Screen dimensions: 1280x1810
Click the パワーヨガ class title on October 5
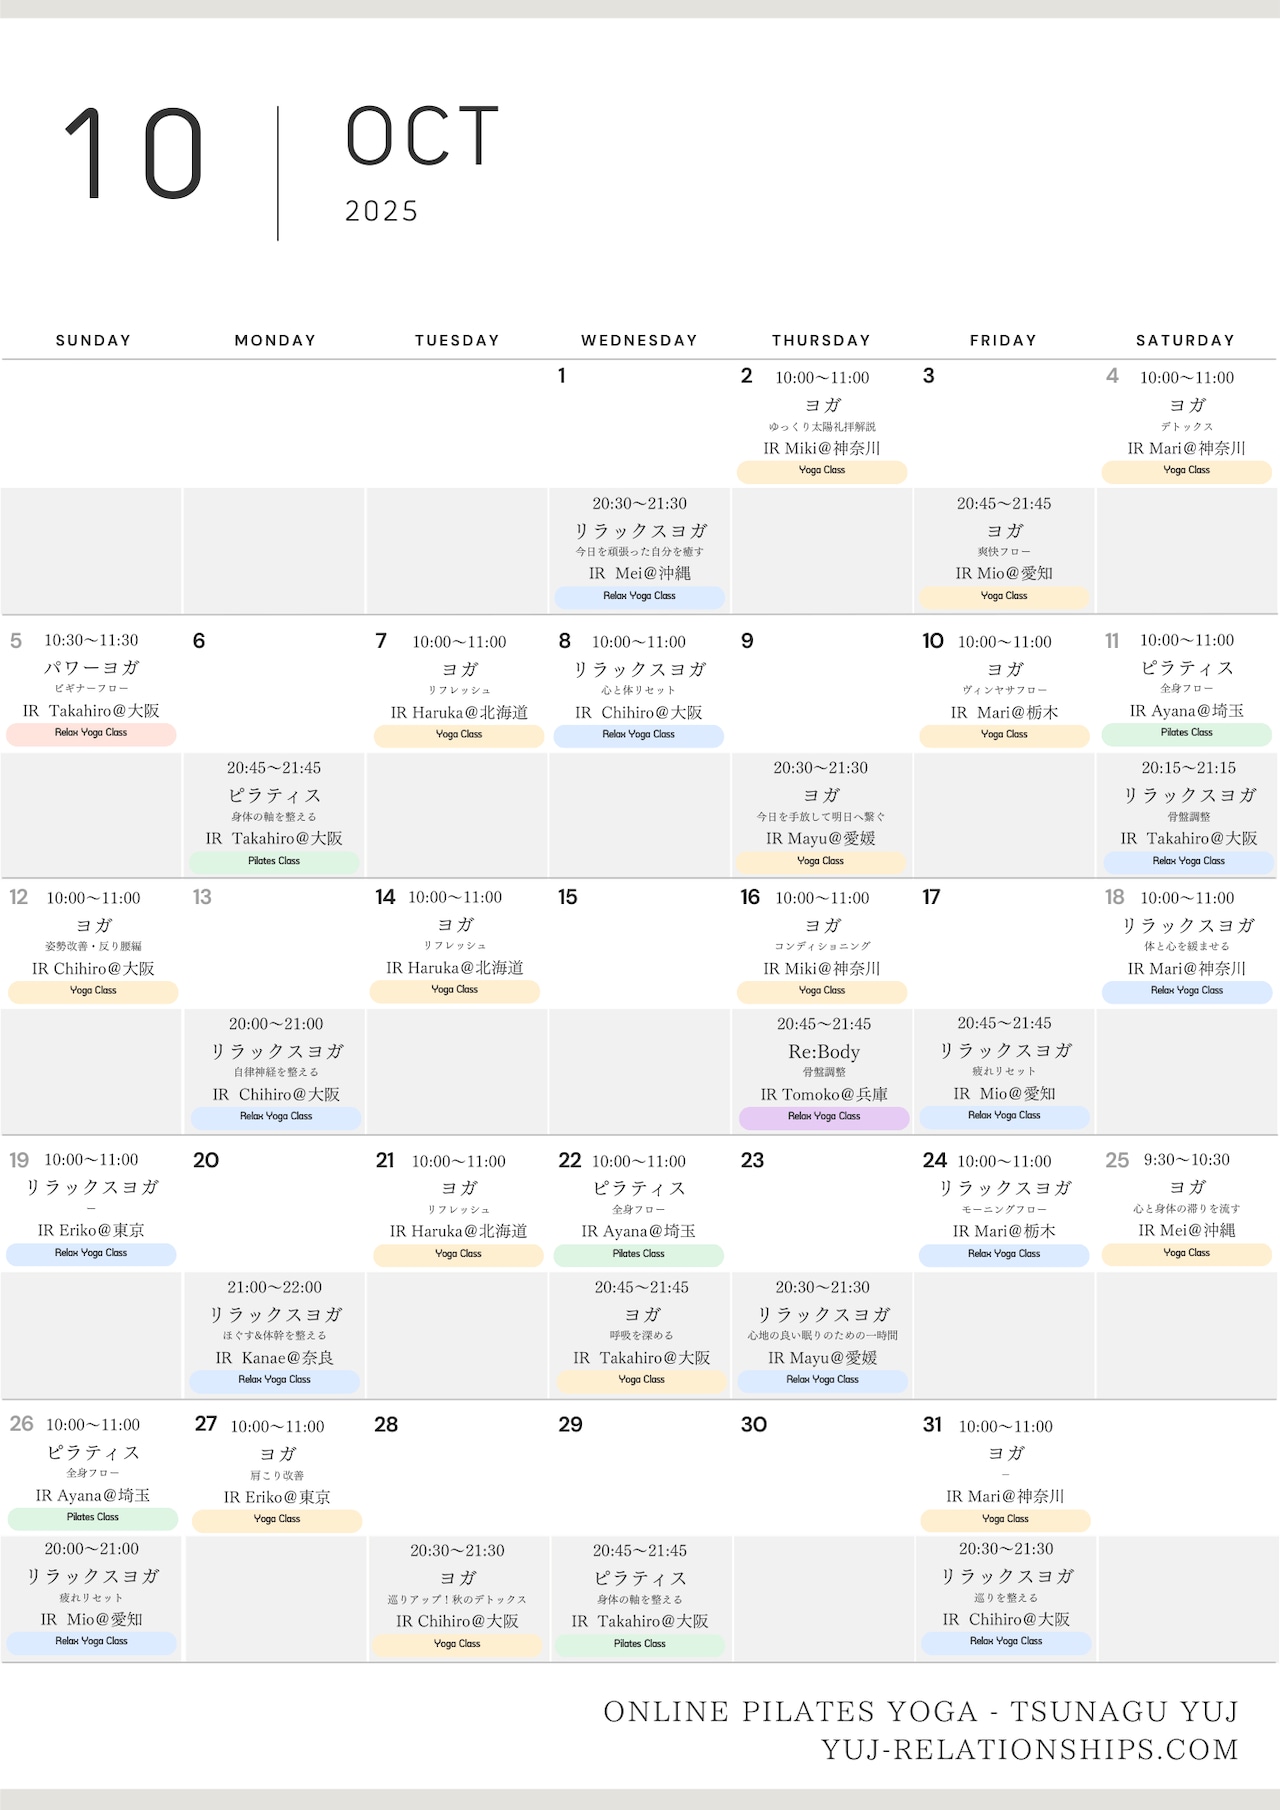pyautogui.click(x=91, y=667)
